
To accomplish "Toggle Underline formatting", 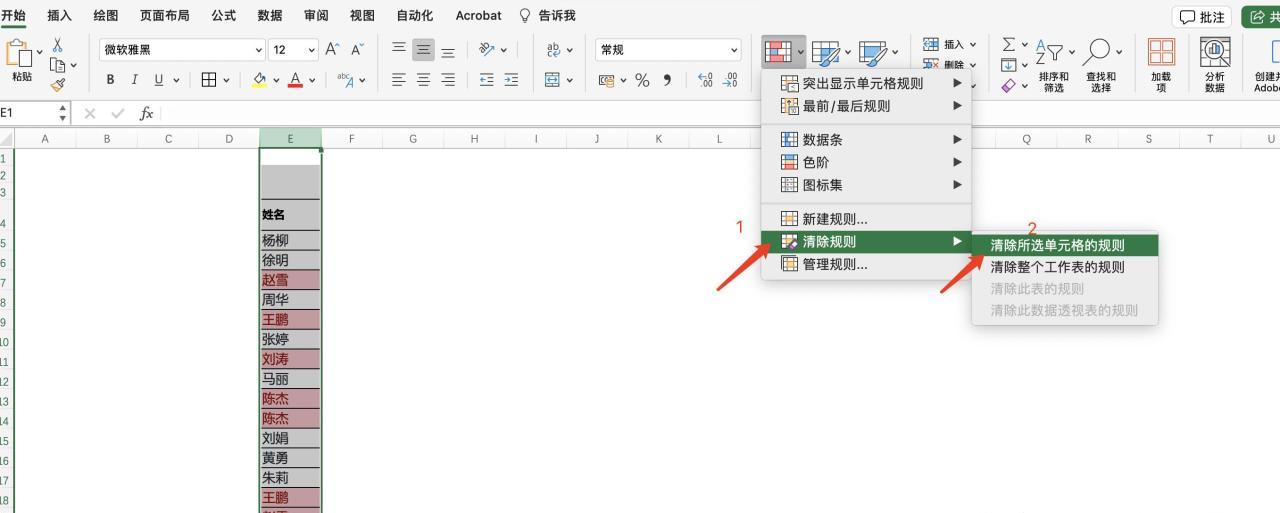I will (159, 80).
